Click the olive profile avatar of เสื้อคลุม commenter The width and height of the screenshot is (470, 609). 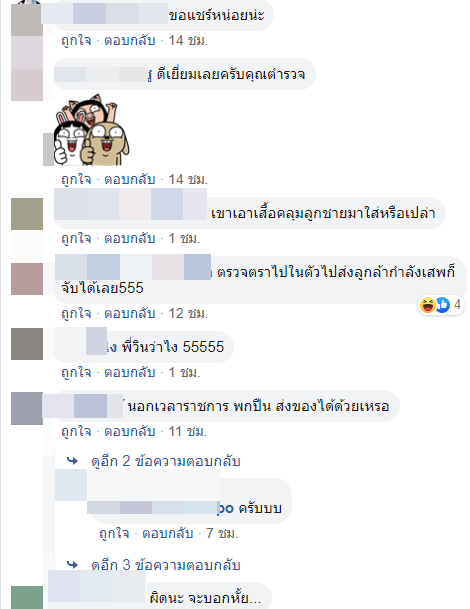click(27, 214)
